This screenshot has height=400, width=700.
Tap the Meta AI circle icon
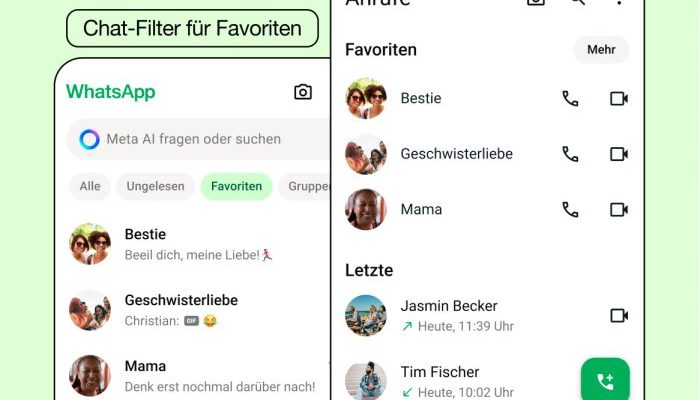tap(89, 139)
